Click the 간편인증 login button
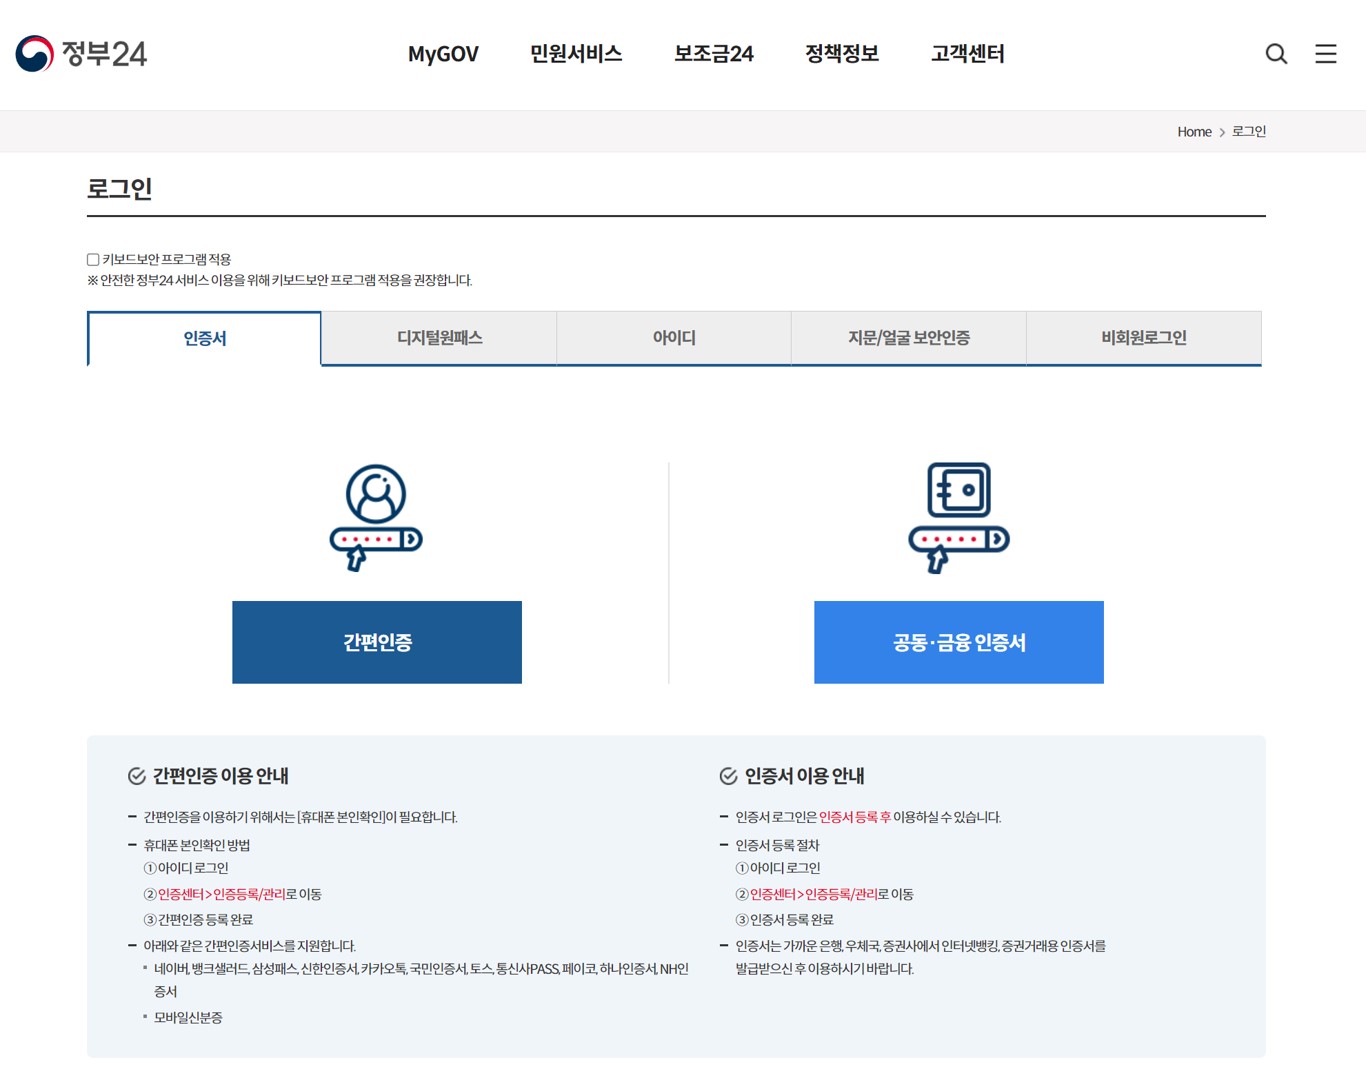 tap(376, 642)
